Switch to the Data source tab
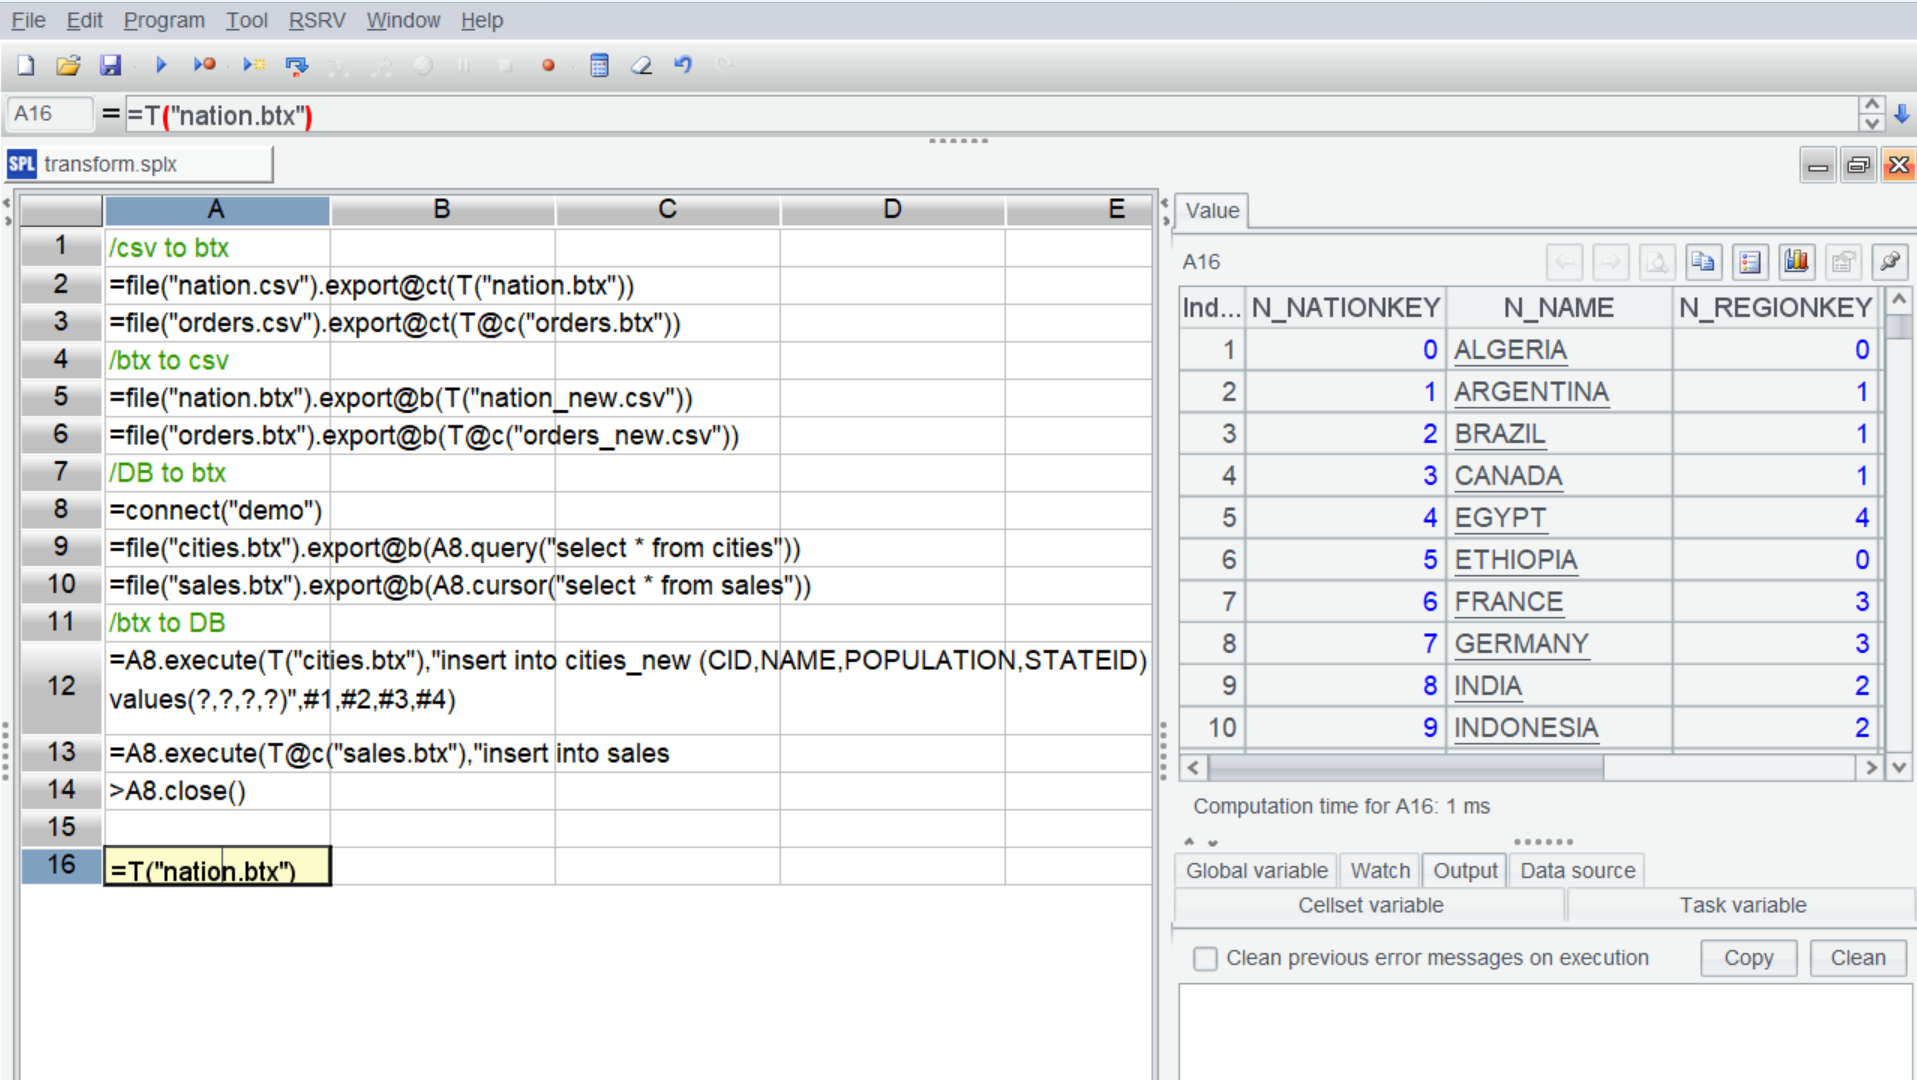Viewport: 1917px width, 1080px height. click(1577, 870)
